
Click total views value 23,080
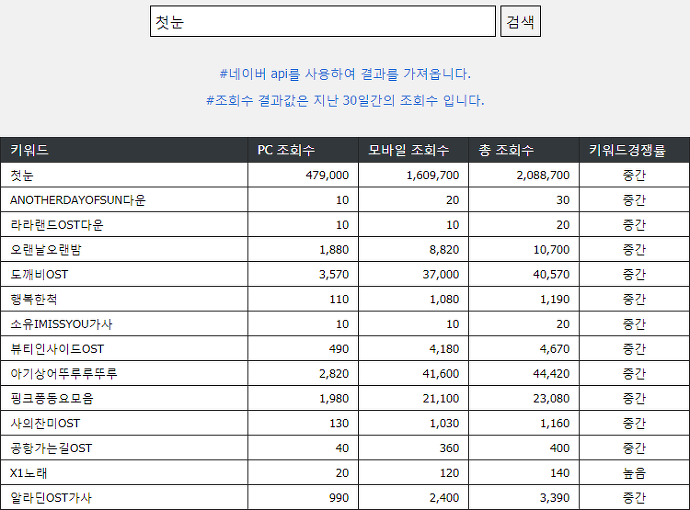pos(551,399)
